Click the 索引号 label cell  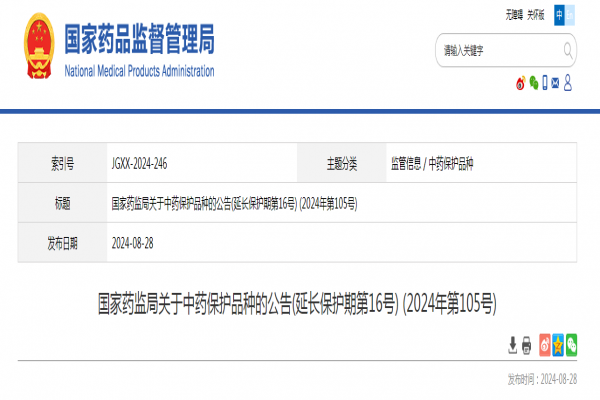[x=62, y=163]
